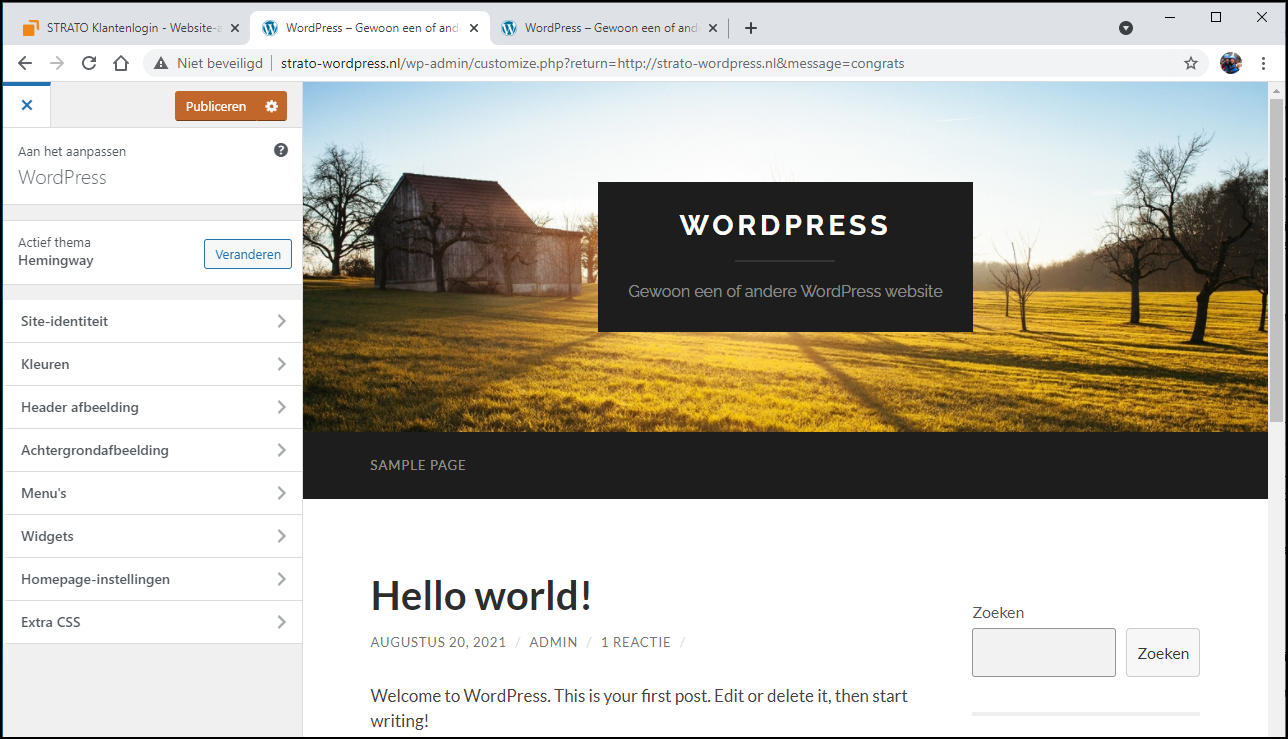
Task: Select the active WordPress customizer tab
Action: [370, 28]
